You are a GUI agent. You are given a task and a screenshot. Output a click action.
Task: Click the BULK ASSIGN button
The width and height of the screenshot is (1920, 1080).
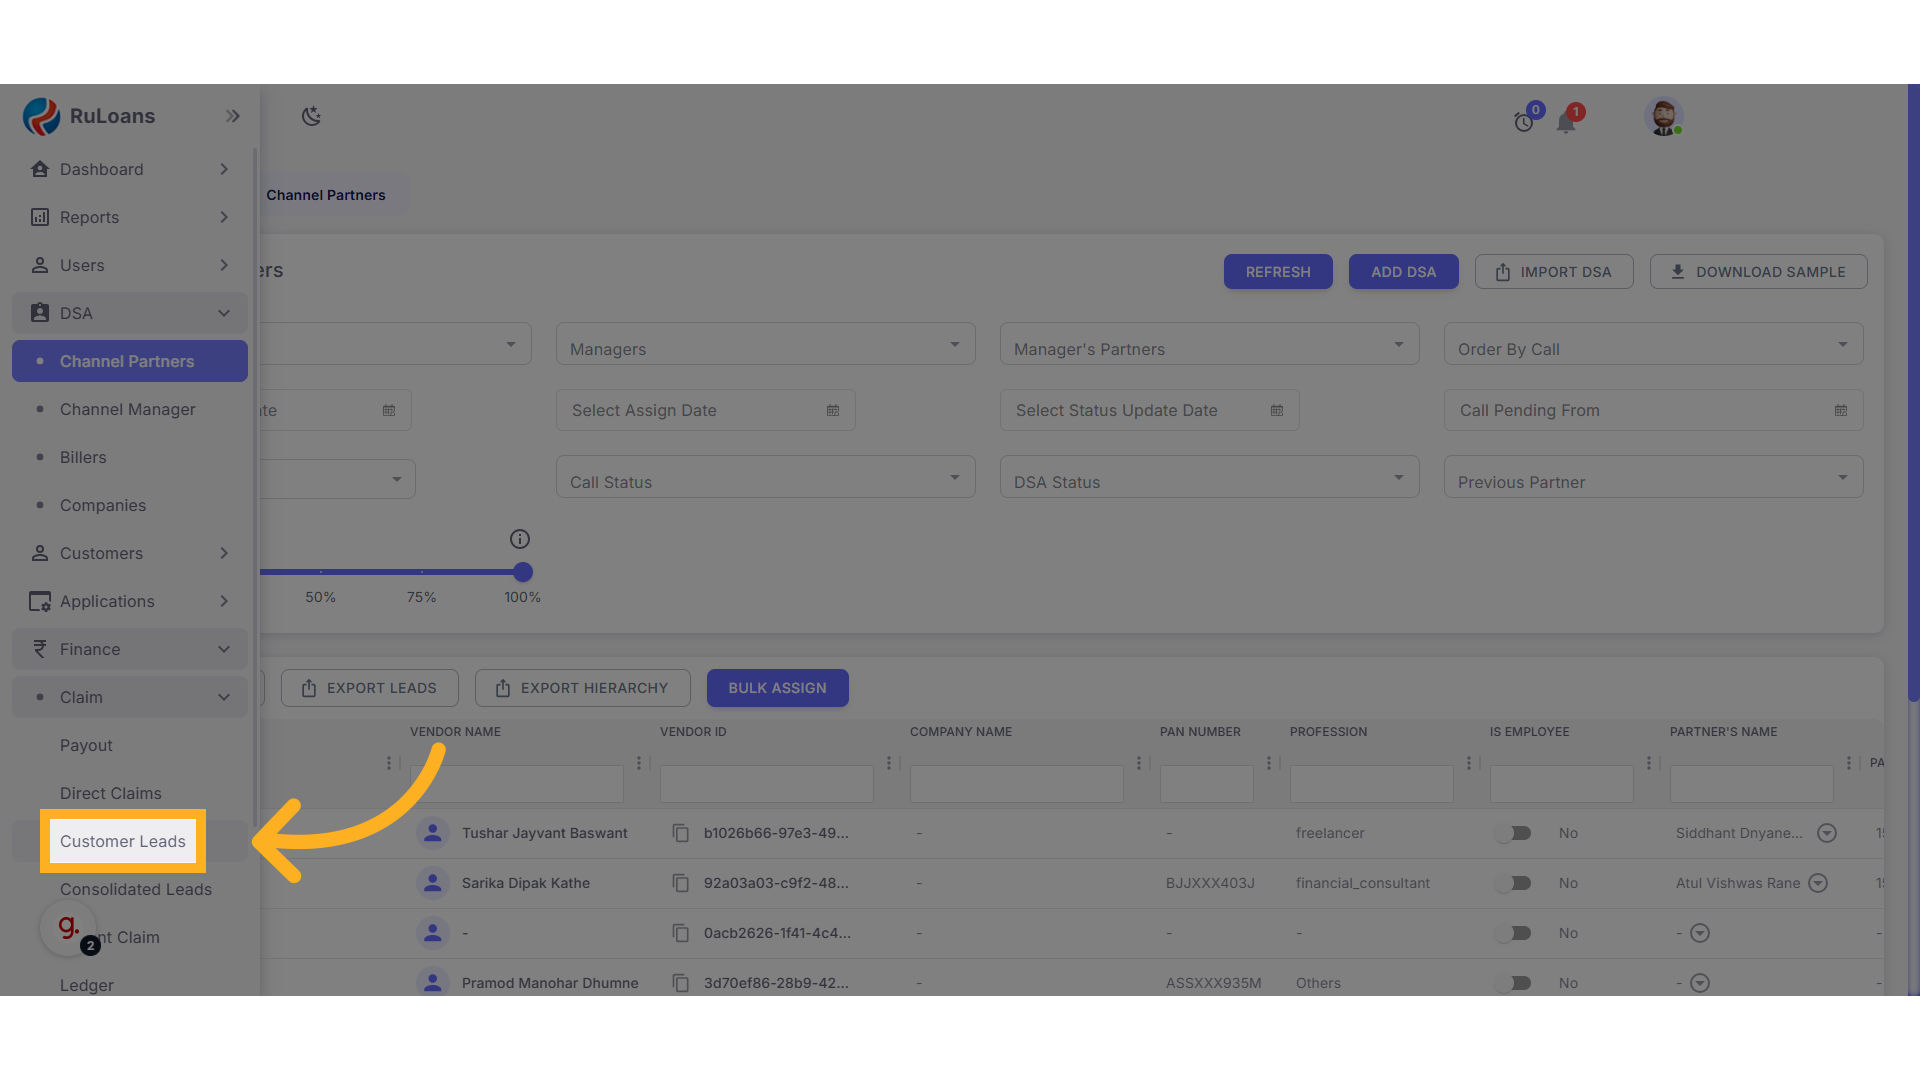777,688
